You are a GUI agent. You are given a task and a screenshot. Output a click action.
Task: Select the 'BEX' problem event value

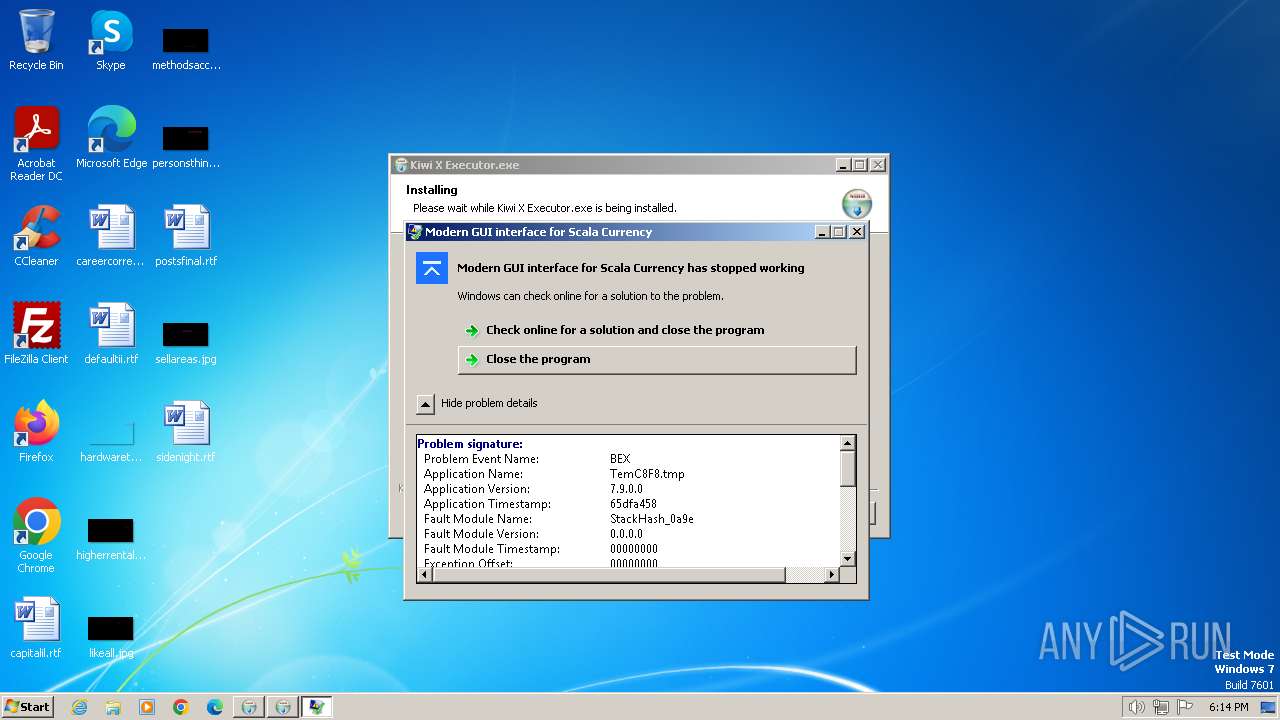pos(620,459)
